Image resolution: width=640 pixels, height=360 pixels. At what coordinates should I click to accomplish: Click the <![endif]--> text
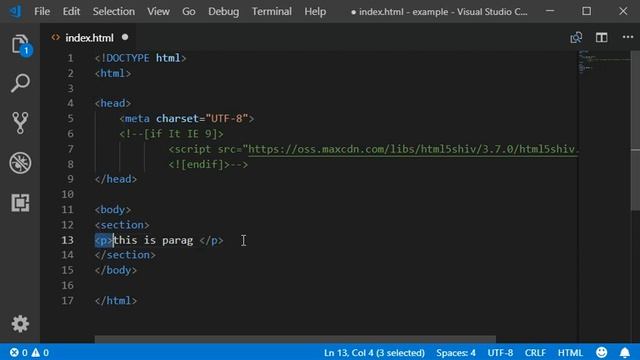point(208,164)
